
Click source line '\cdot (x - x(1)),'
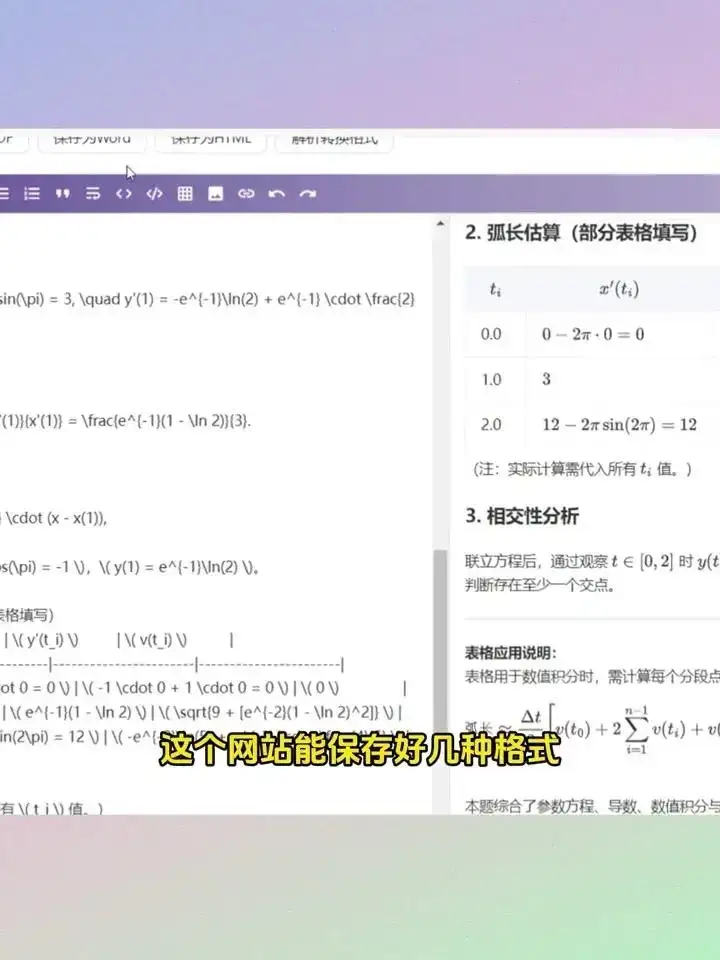pyautogui.click(x=54, y=519)
